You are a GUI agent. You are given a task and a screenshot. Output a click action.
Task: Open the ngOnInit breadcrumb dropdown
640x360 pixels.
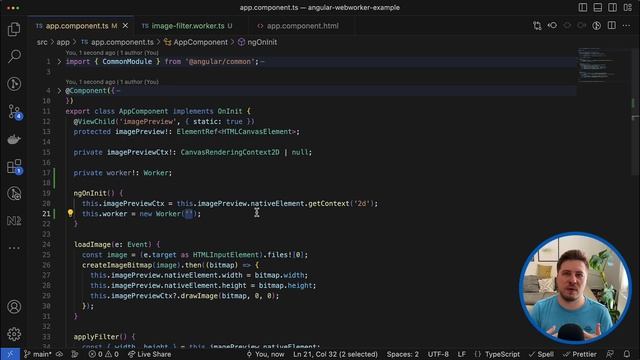tap(258, 42)
